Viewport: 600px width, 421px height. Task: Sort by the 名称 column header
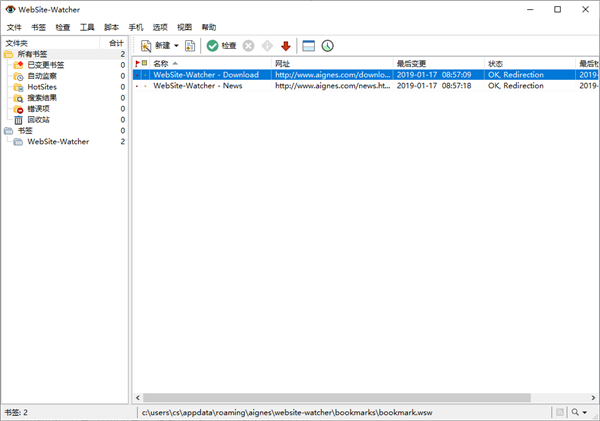pos(210,64)
